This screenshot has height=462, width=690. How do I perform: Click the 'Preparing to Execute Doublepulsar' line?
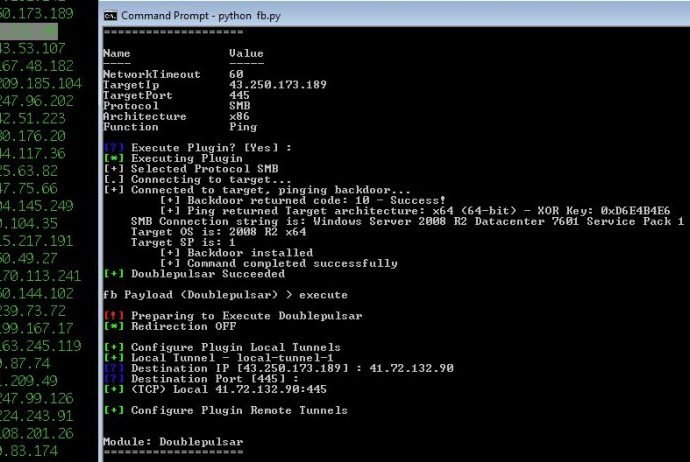(233, 316)
